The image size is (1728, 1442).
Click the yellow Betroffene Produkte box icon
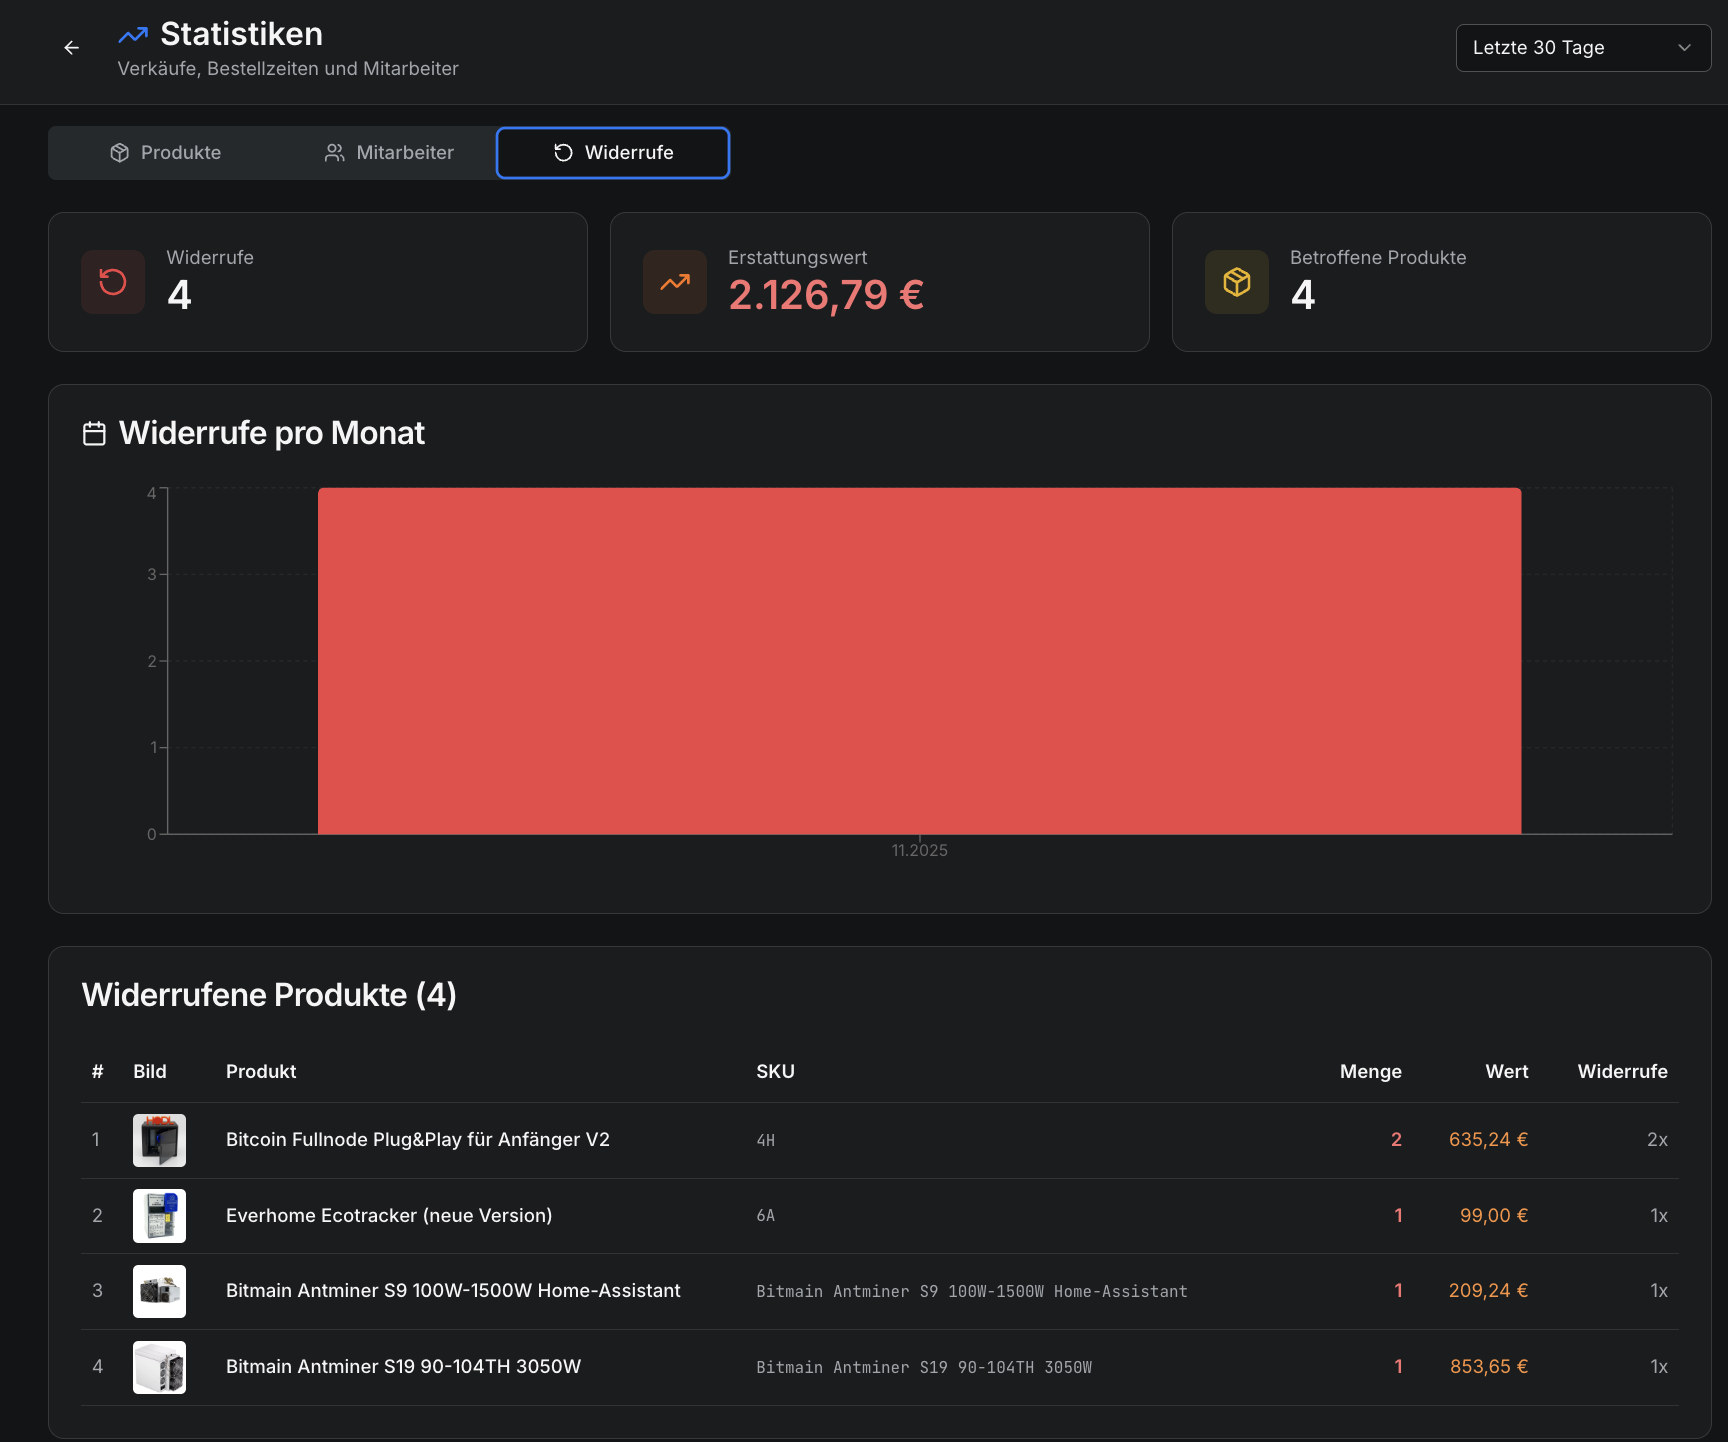[1237, 282]
